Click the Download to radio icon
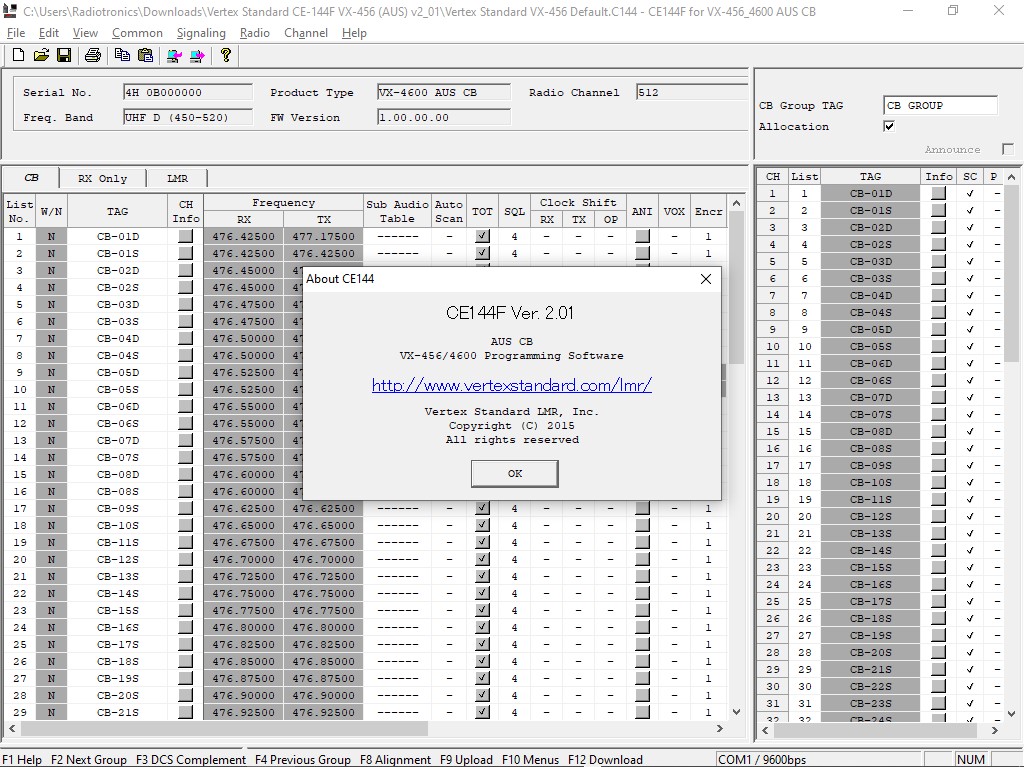The width and height of the screenshot is (1024, 767). [x=197, y=56]
